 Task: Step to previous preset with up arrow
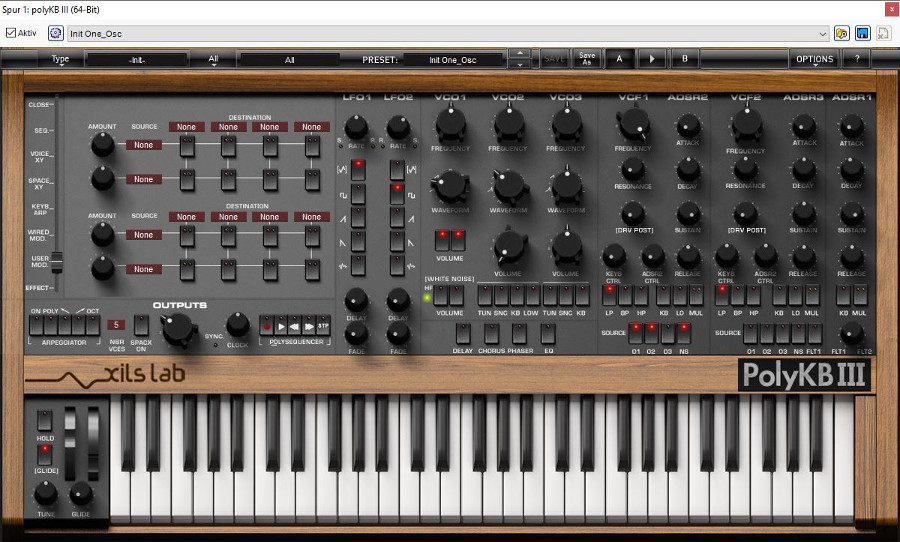[x=519, y=53]
